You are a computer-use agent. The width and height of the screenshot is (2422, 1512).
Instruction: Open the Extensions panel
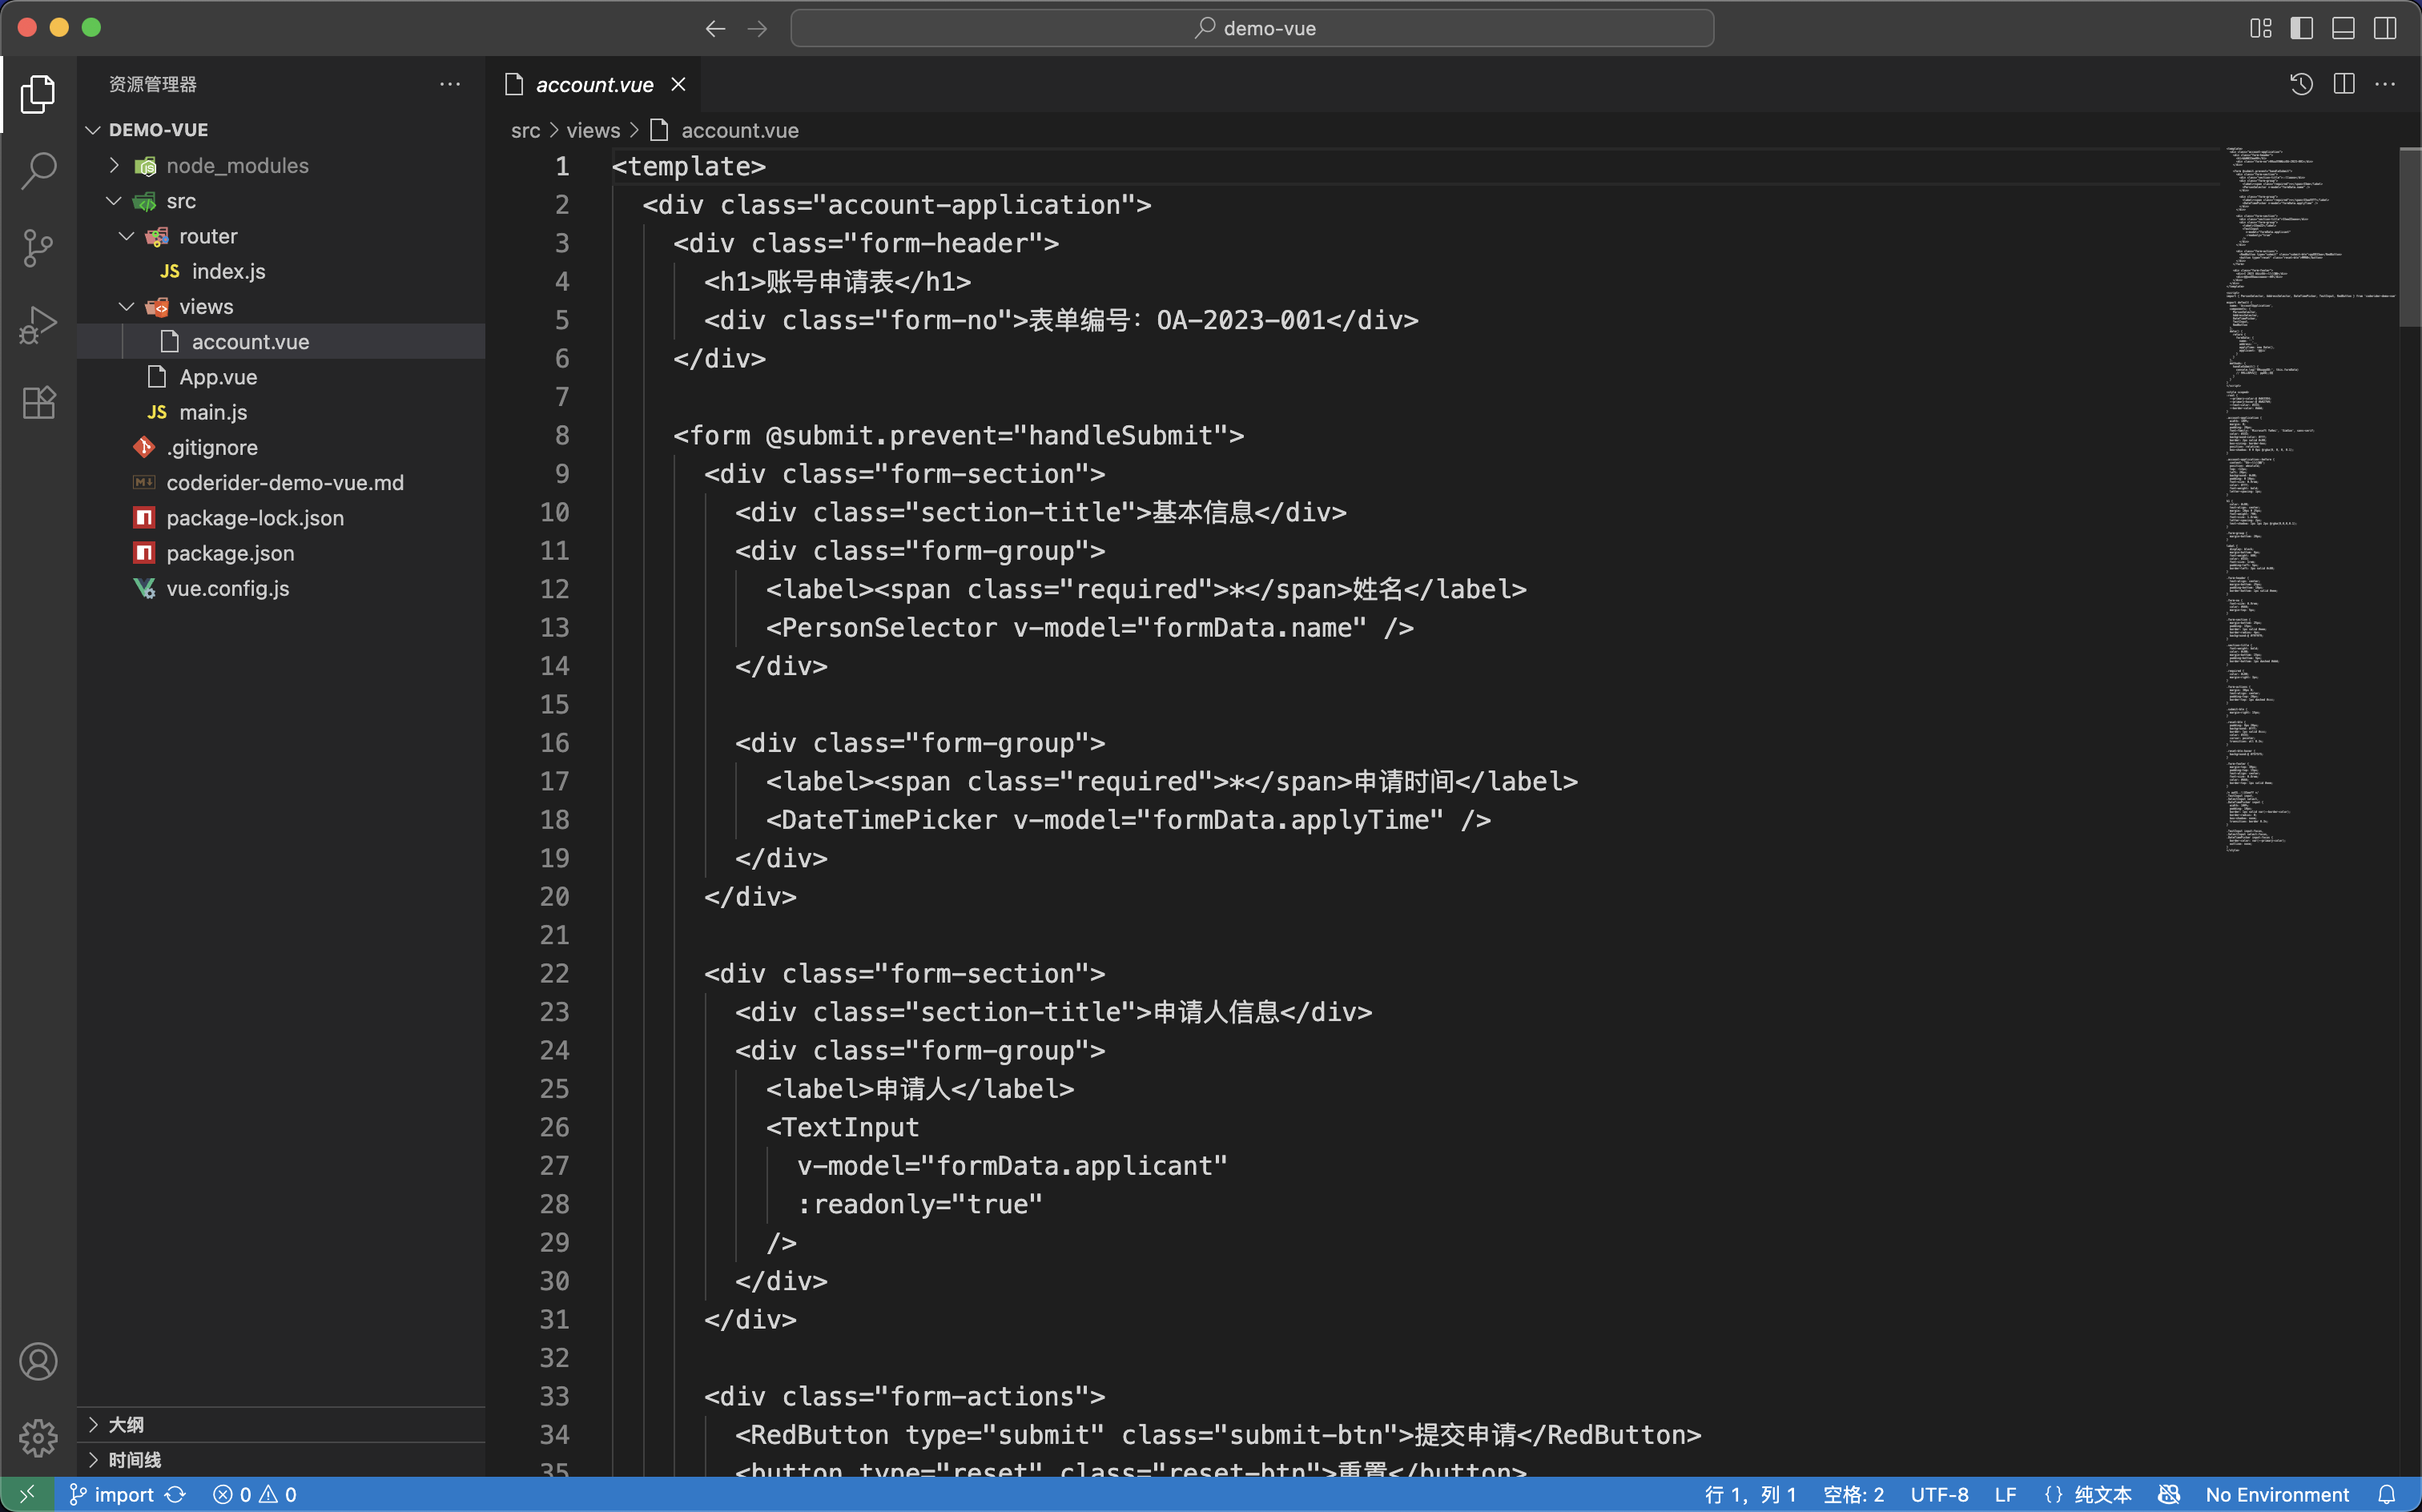point(38,402)
